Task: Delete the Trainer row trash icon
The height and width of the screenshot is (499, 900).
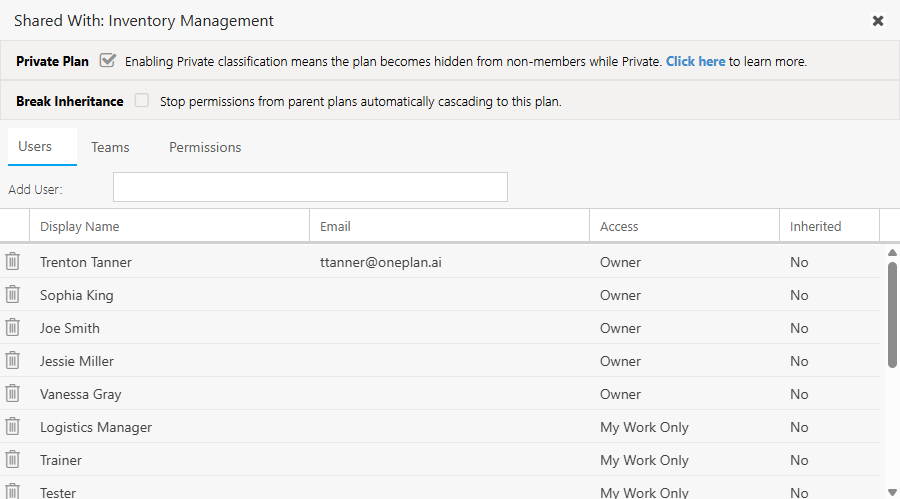Action: pos(13,459)
